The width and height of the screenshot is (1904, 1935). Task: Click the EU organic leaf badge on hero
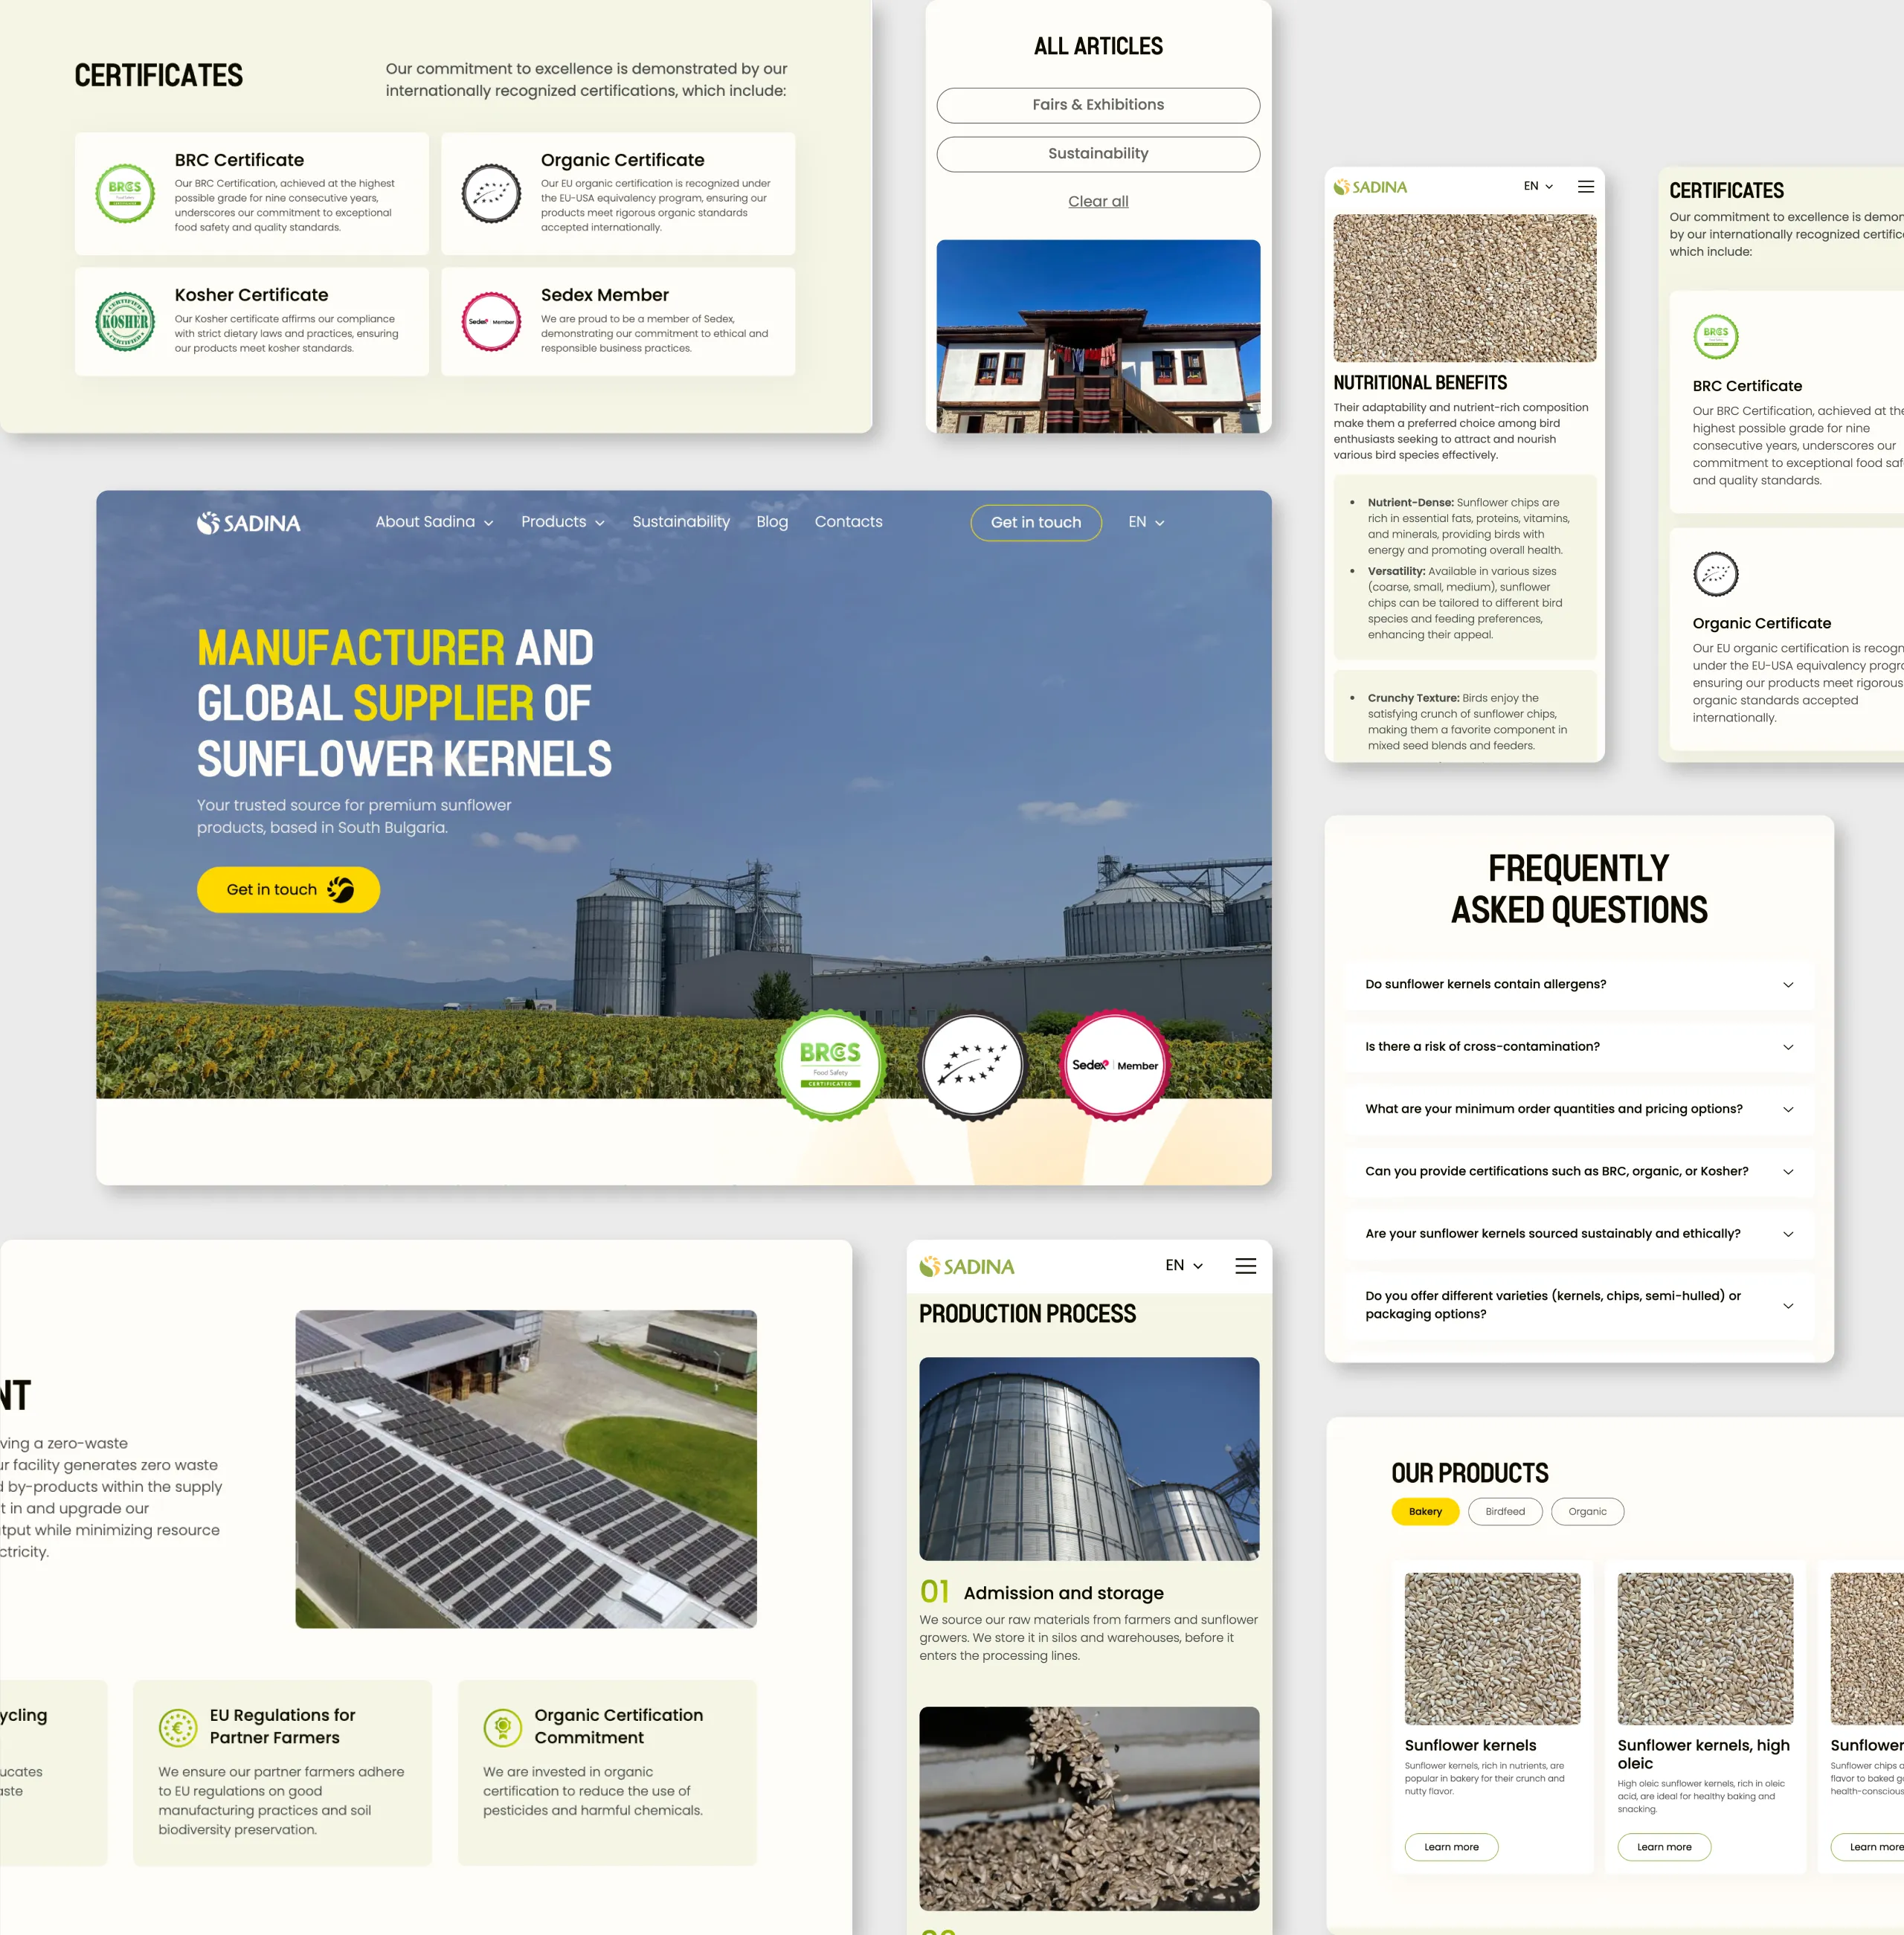(972, 1065)
